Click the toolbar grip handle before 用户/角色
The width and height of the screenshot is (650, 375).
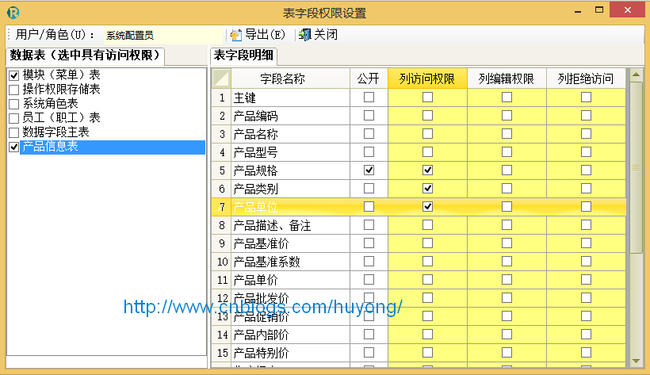(9, 35)
